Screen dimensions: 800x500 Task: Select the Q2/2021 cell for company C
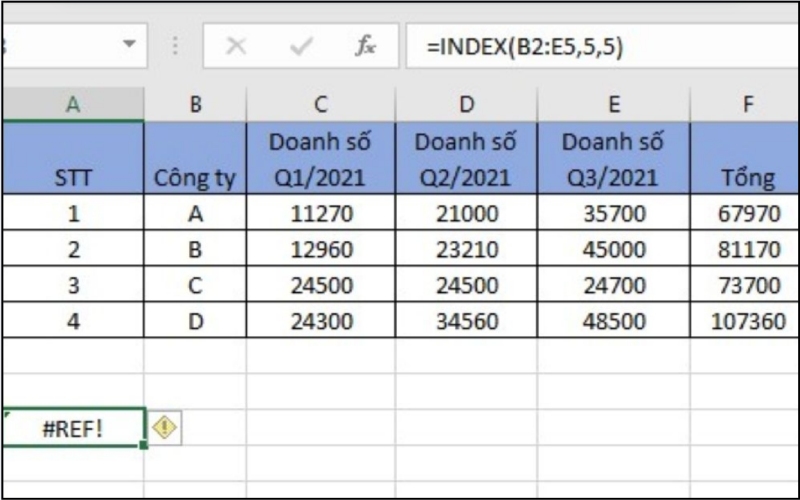point(466,284)
